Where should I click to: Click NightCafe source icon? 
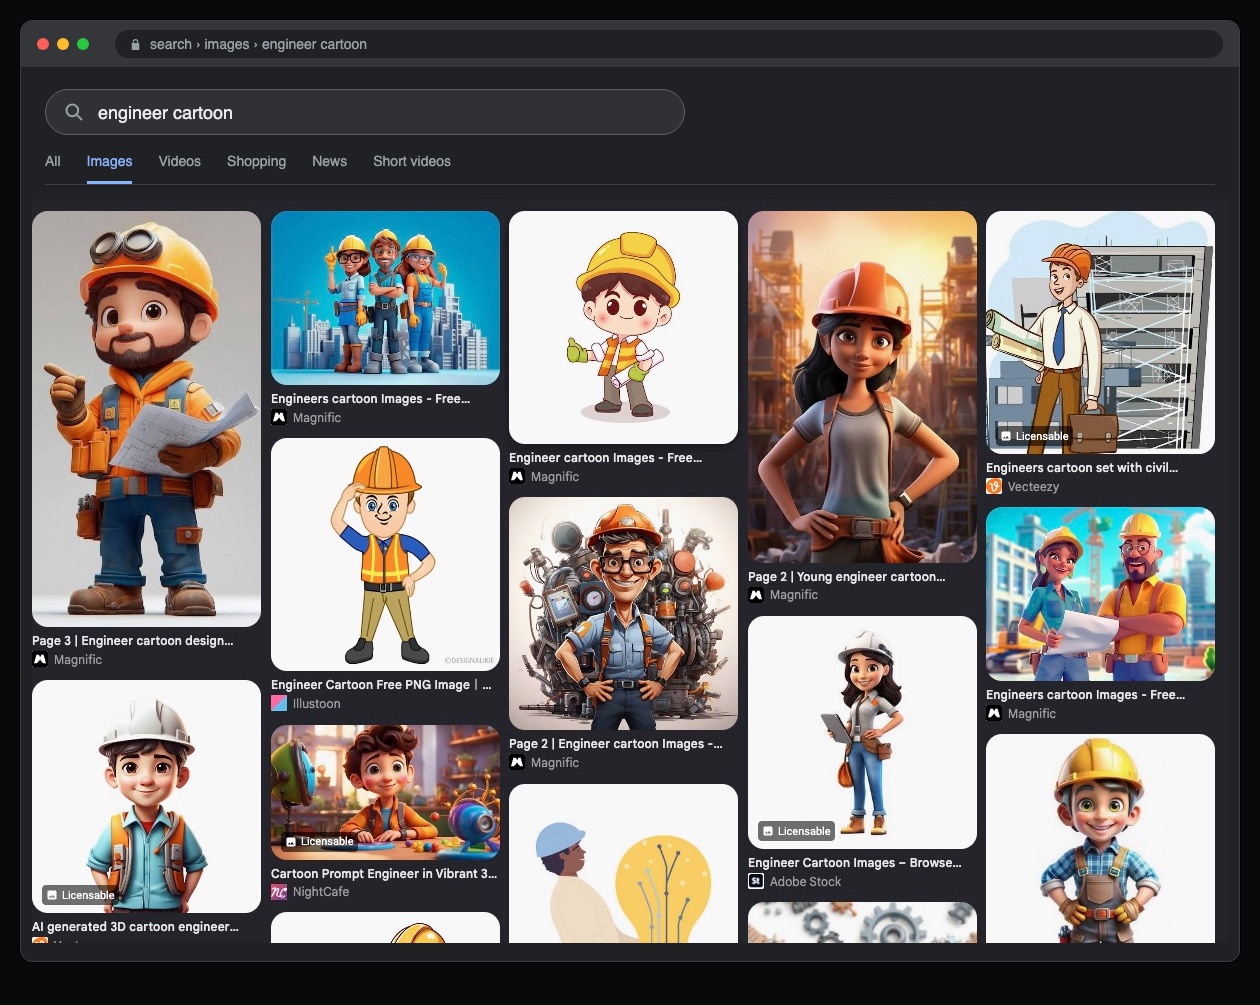279,891
